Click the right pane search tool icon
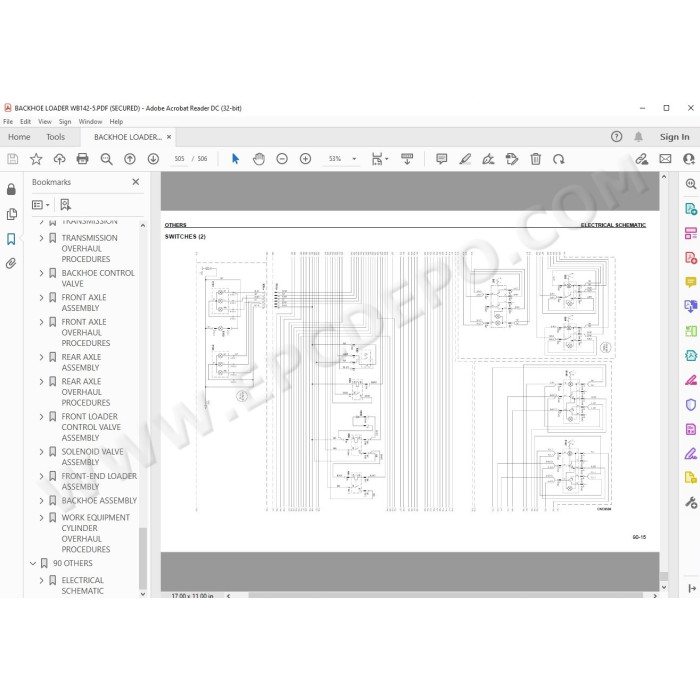Viewport: 700px width, 700px height. [691, 184]
